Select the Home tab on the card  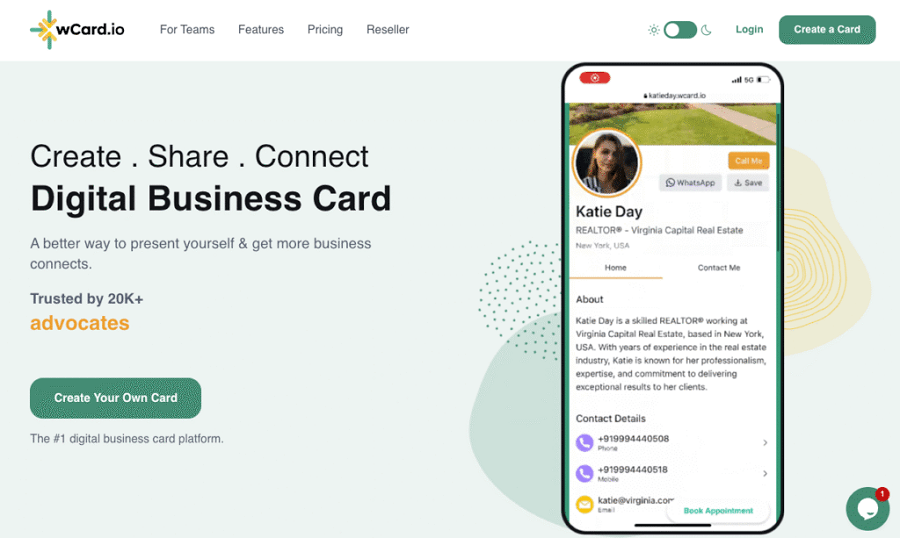(615, 268)
